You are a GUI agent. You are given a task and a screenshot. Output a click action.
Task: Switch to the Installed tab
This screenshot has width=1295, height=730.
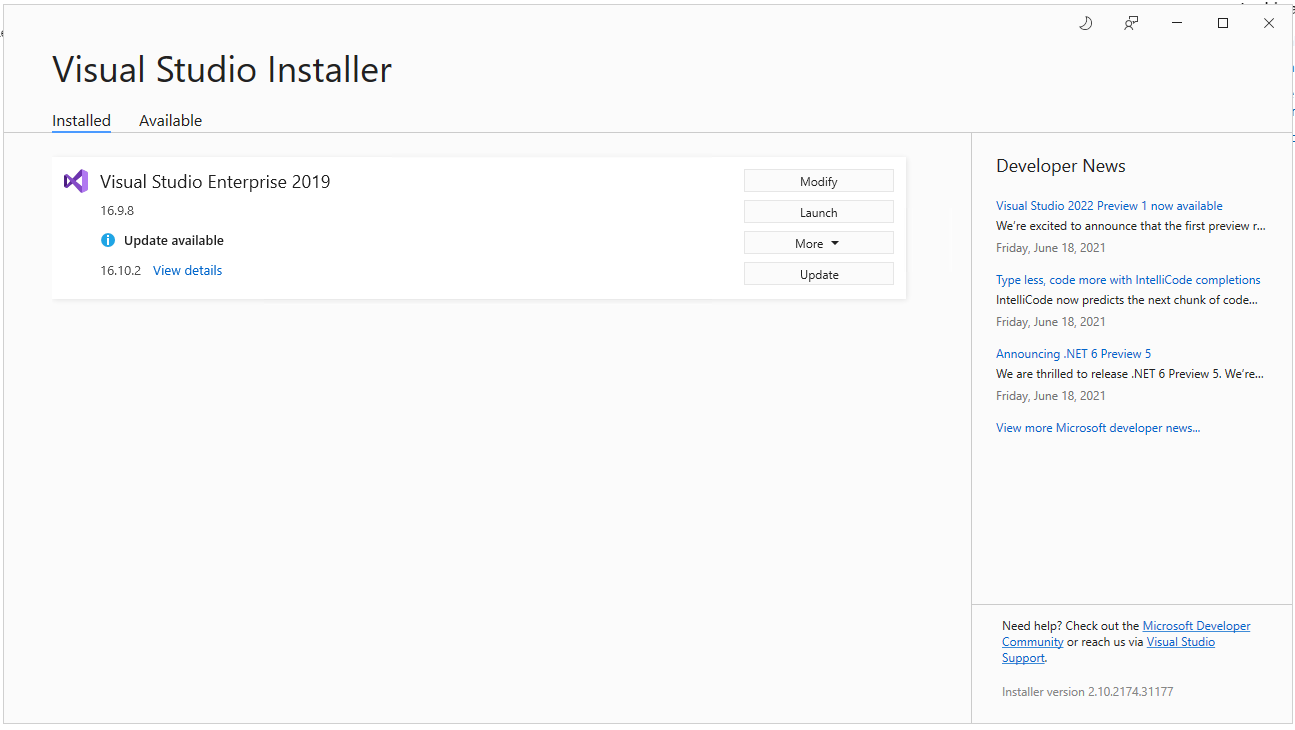(81, 120)
